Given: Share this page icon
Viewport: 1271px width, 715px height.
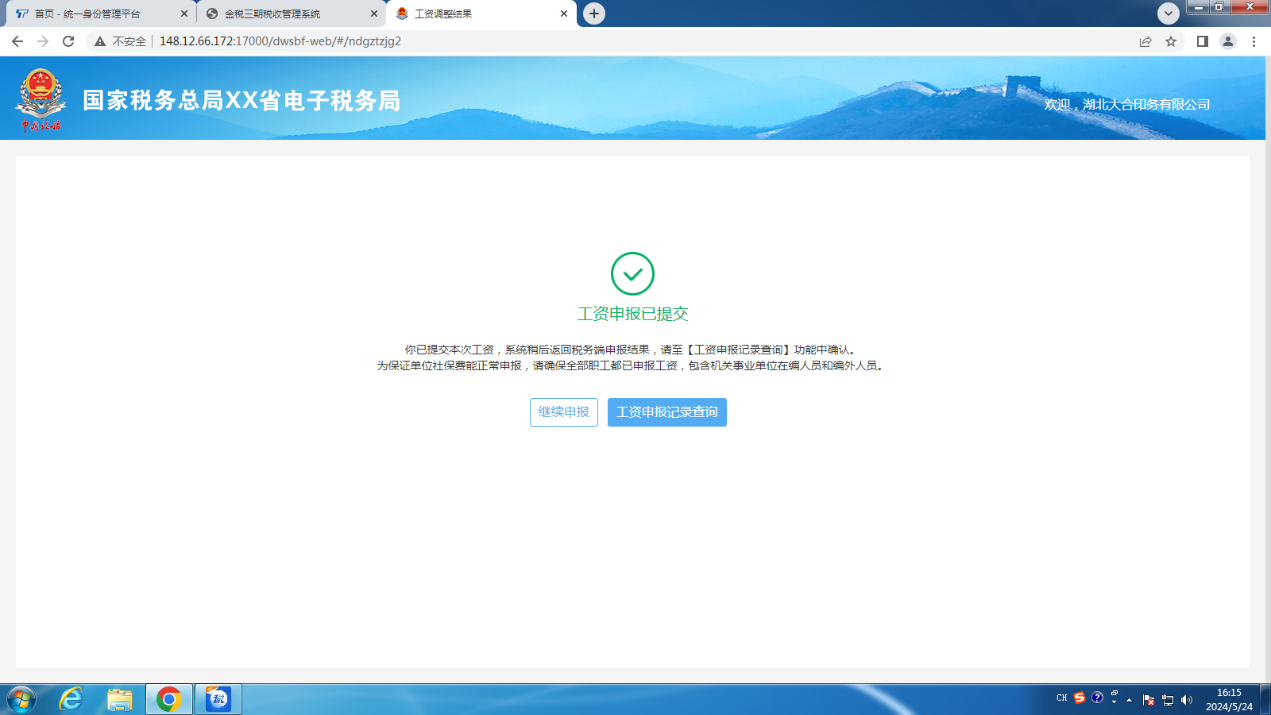Looking at the screenshot, I should point(1145,42).
